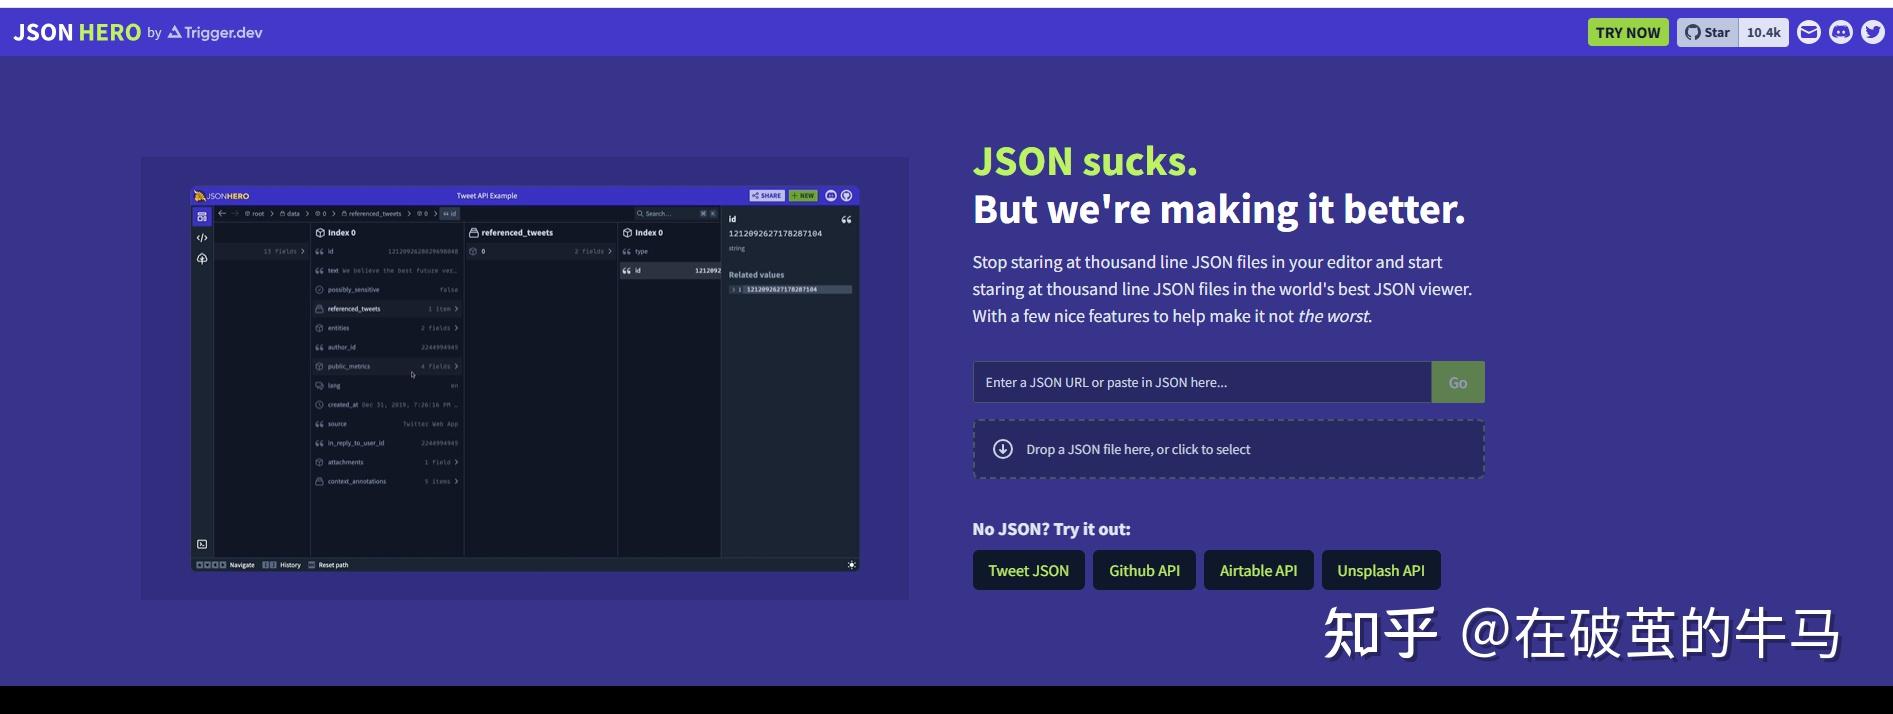Load the Github API example
Screen dimensions: 1893x714
[x=1144, y=570]
